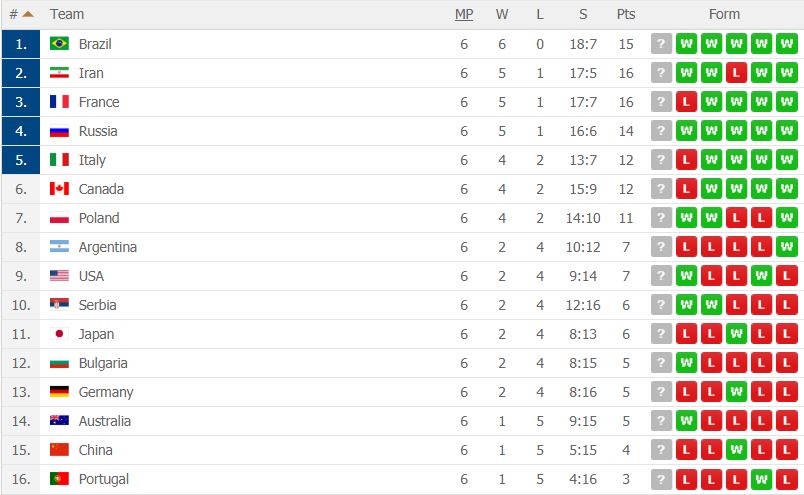Open the Russia team link
Viewport: 804px width, 495px height.
coord(98,131)
